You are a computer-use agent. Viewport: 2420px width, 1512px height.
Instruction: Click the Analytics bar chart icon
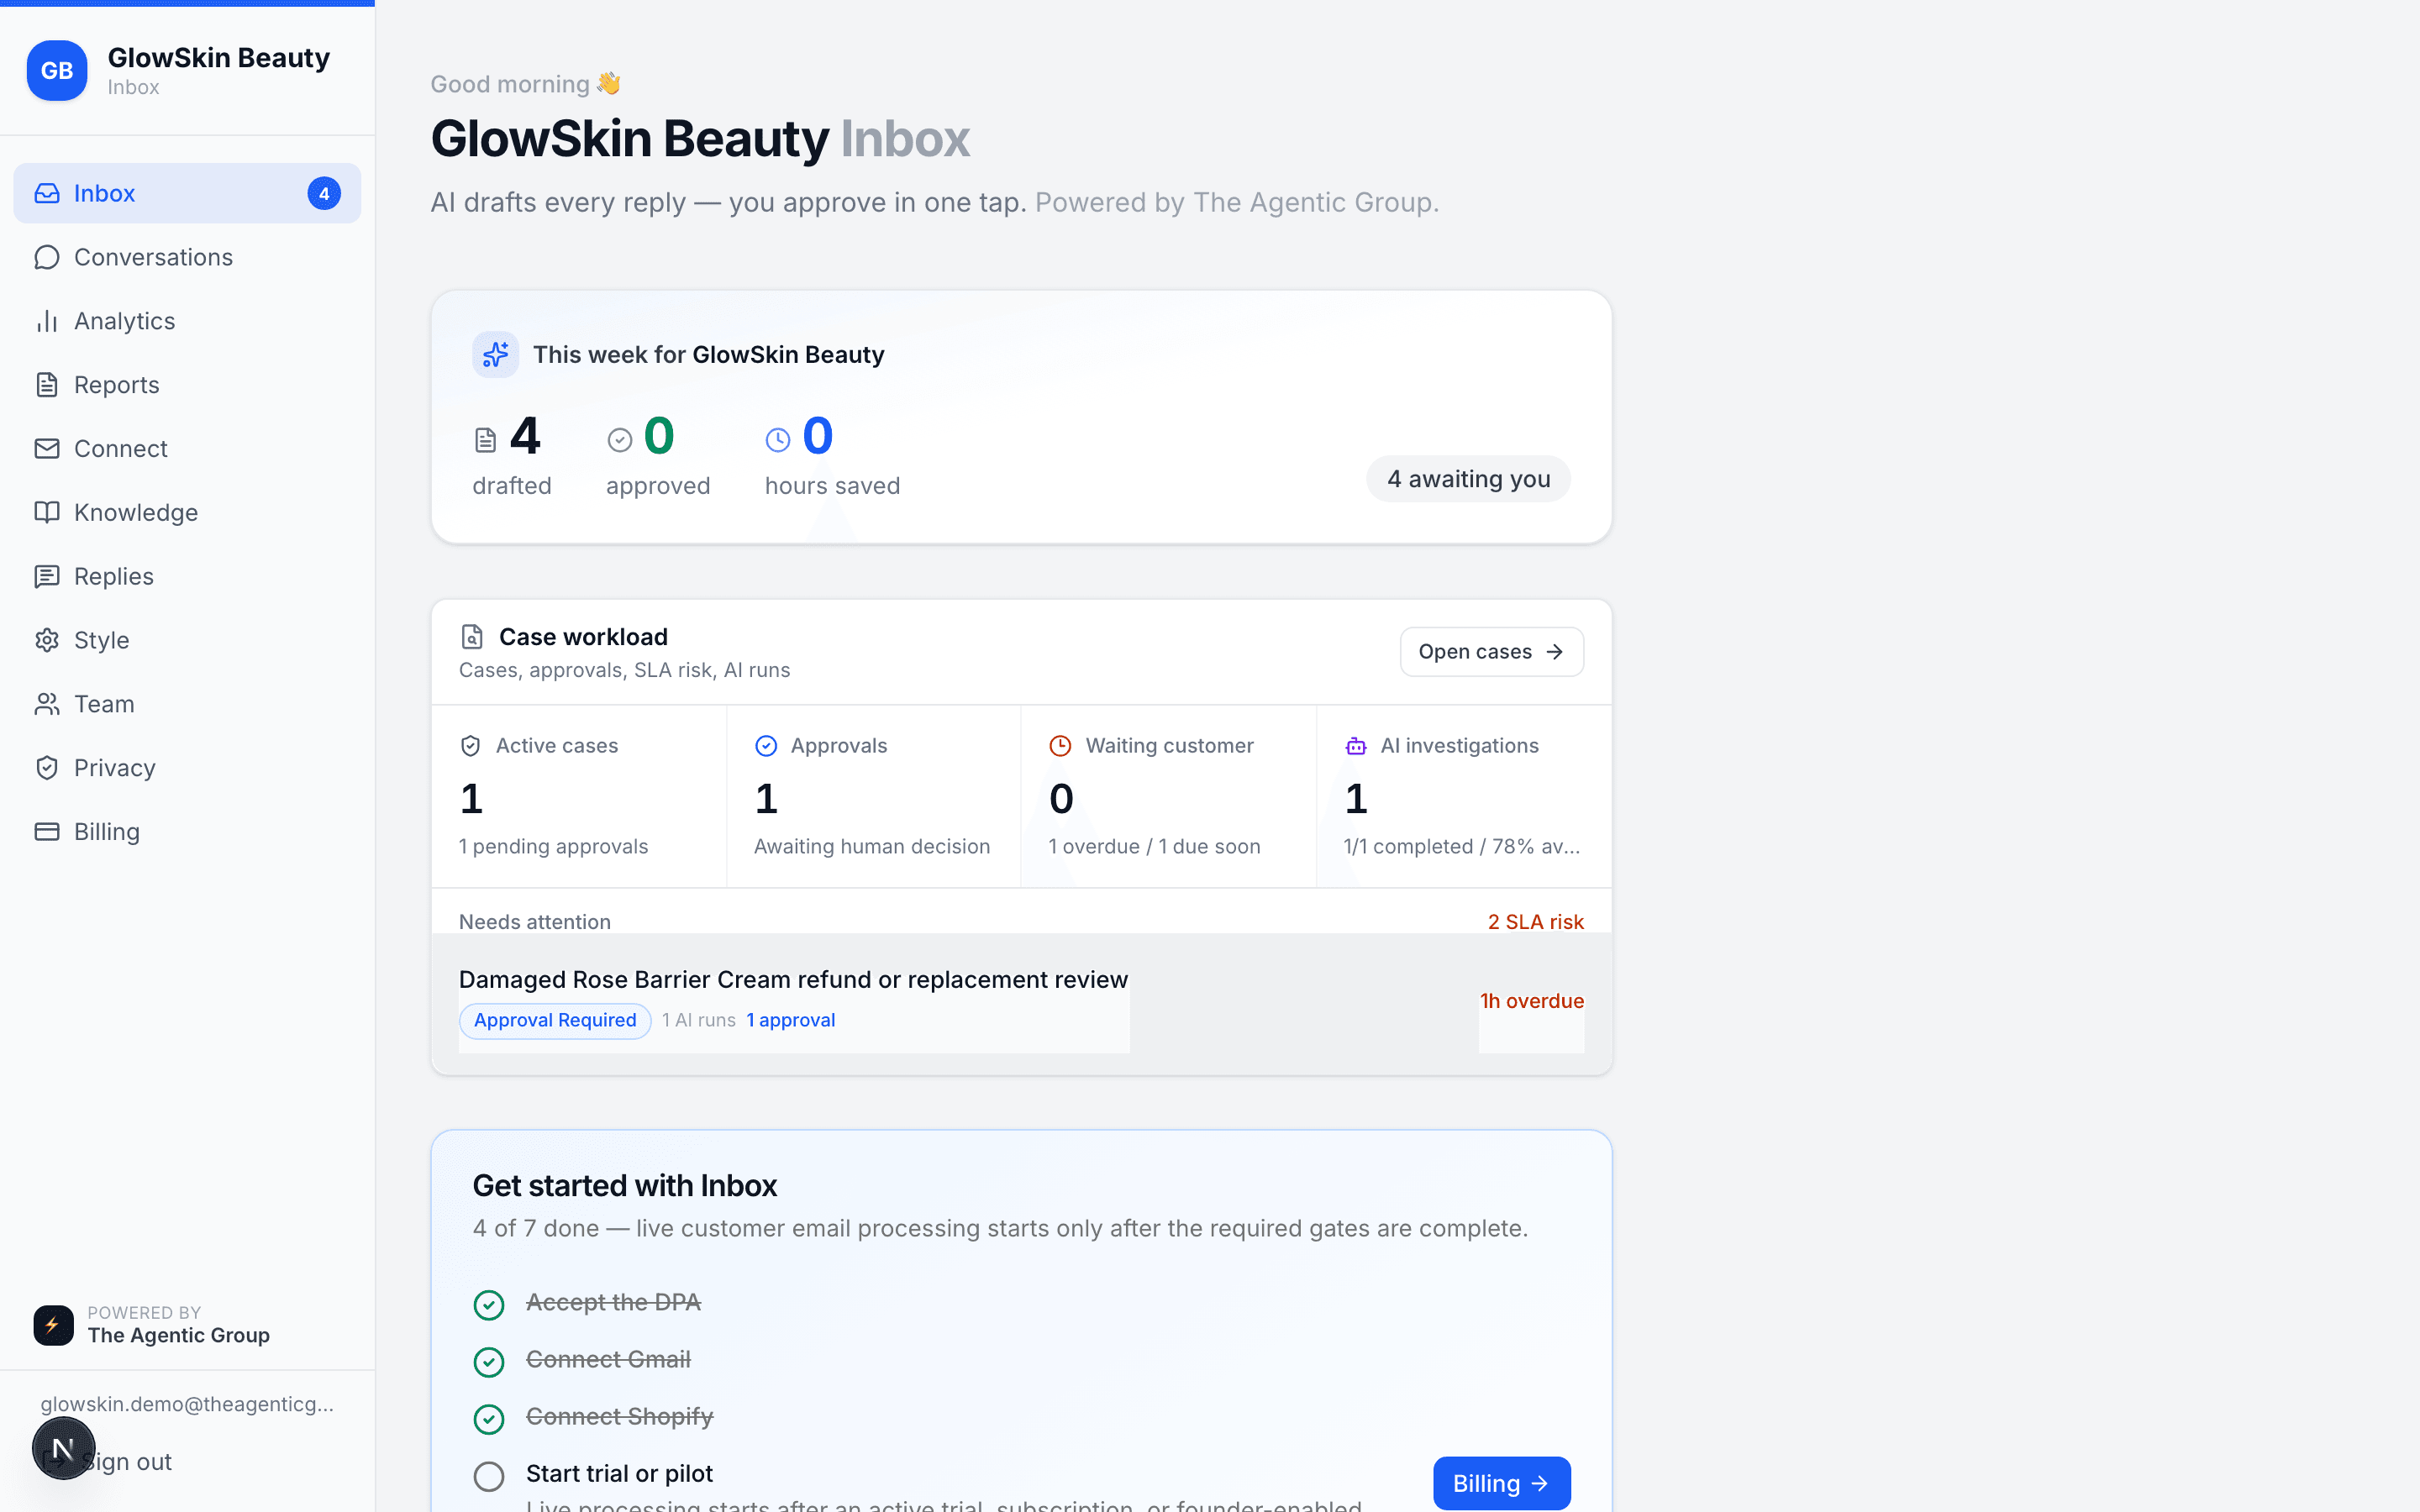[47, 321]
